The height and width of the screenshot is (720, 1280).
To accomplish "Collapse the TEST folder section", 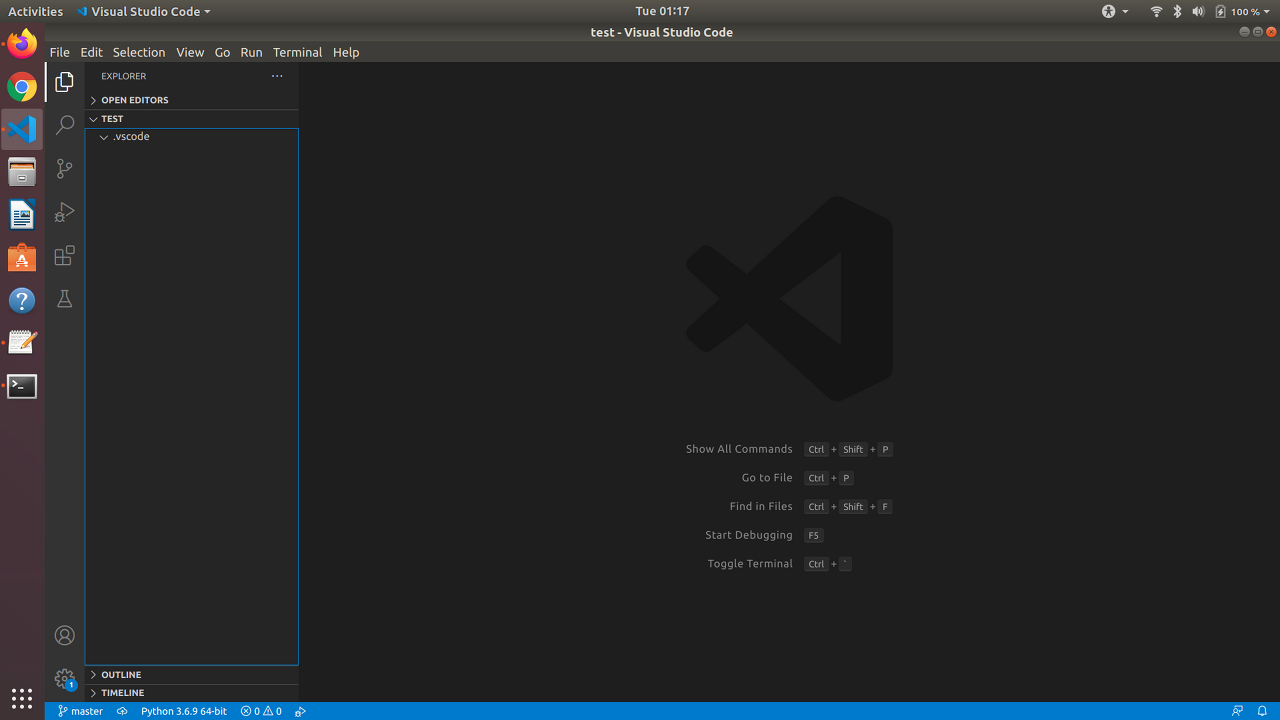I will tap(191, 118).
